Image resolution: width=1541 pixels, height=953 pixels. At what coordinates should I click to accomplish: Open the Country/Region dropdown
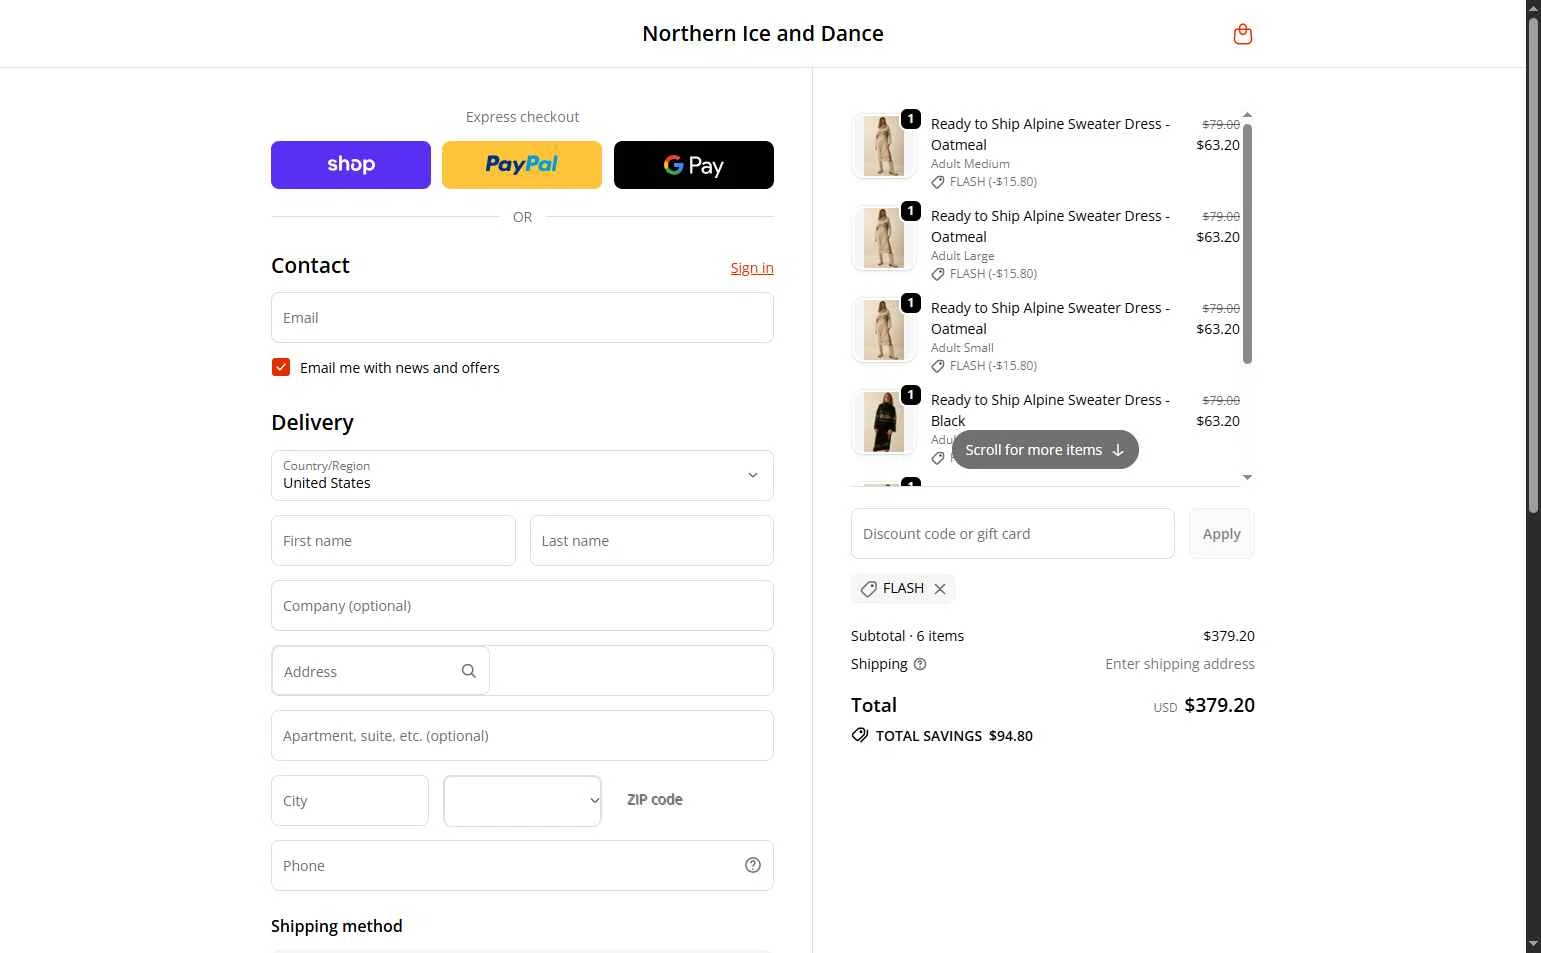pos(522,475)
